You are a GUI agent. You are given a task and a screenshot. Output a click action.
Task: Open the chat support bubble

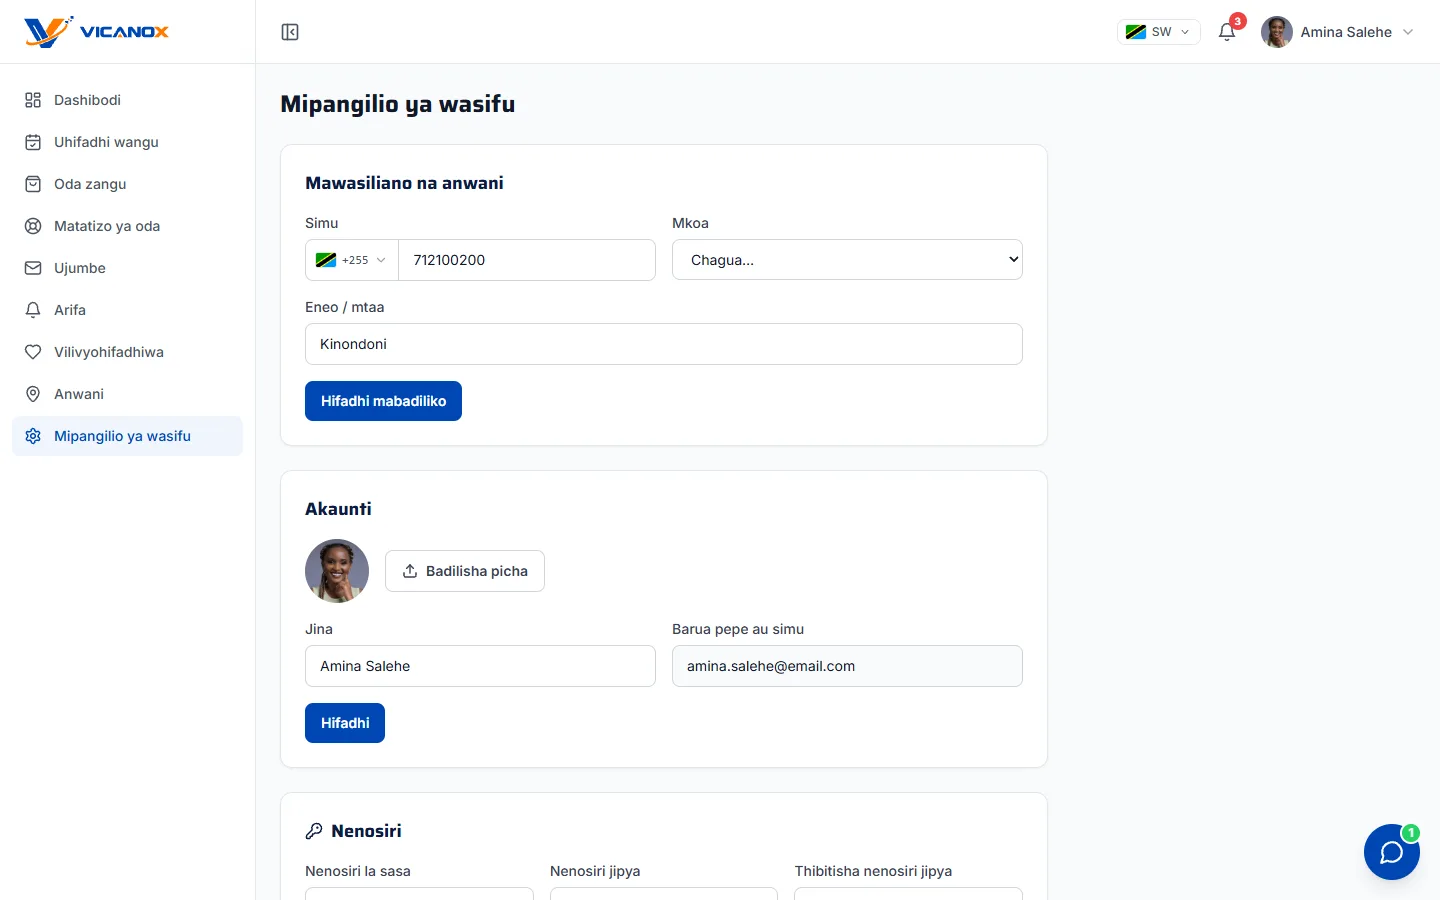[1392, 852]
